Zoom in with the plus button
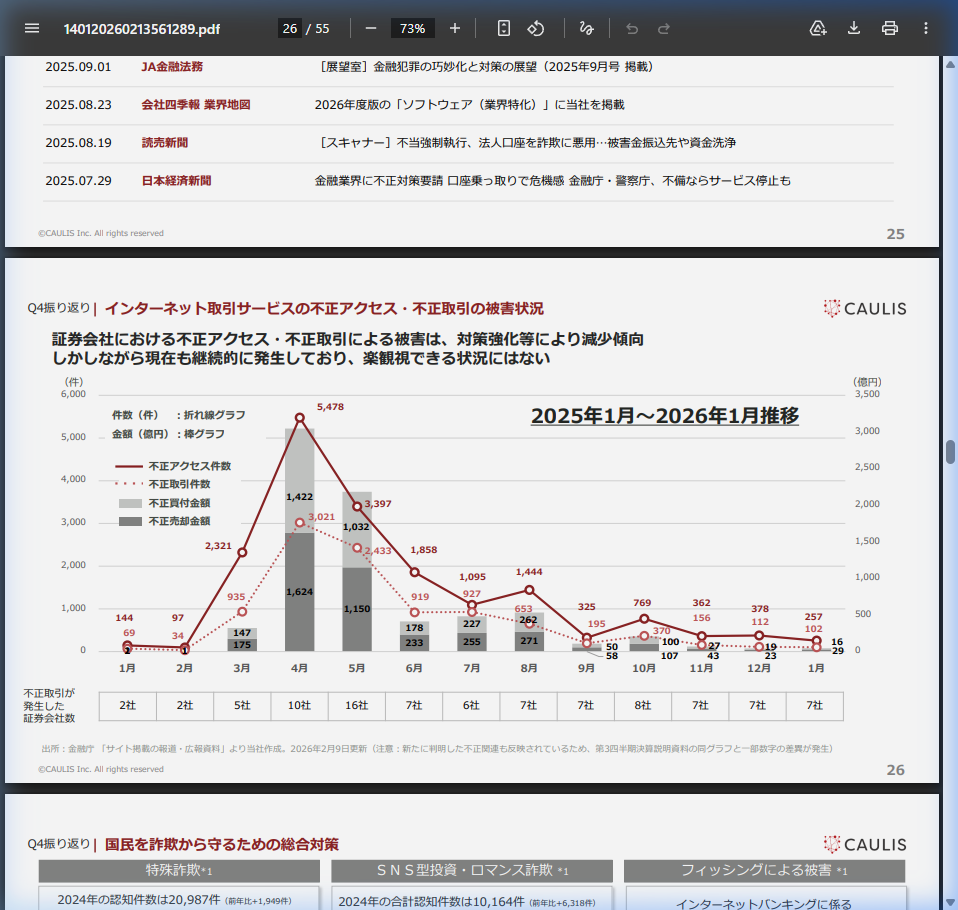Screen dimensions: 958x910 pyautogui.click(x=455, y=28)
